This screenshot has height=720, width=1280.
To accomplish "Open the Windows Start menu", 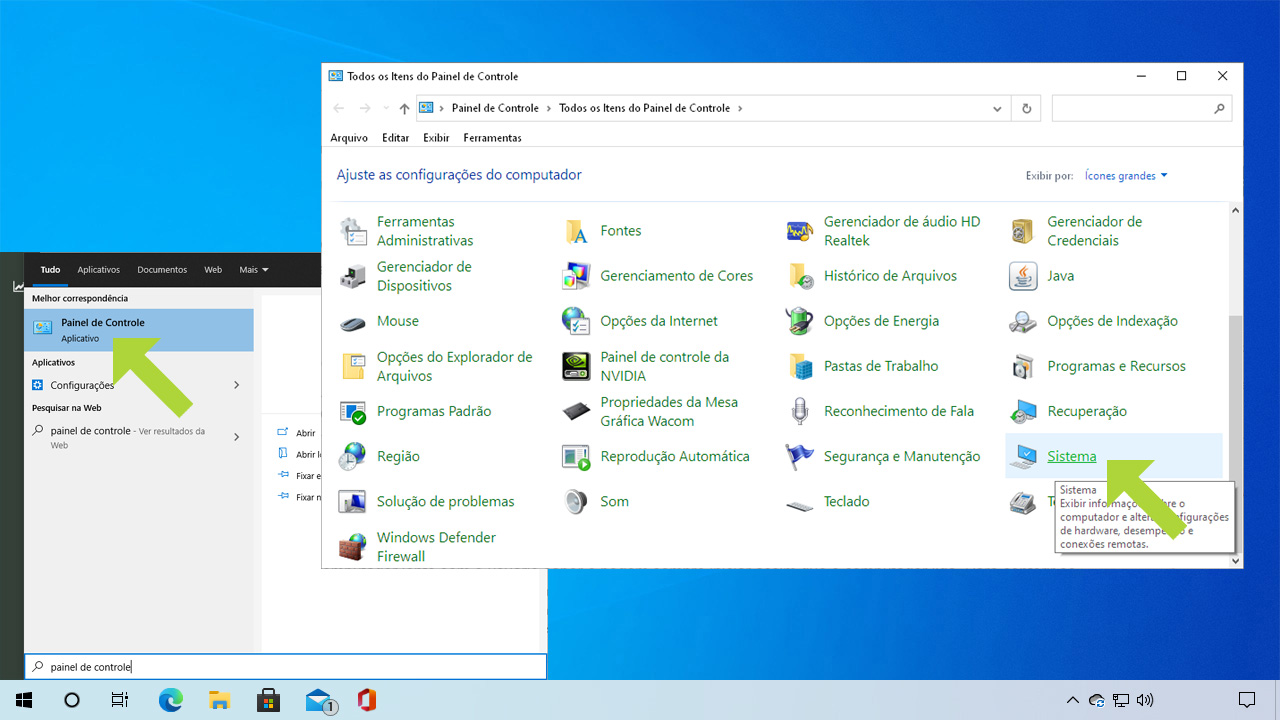I will [24, 700].
